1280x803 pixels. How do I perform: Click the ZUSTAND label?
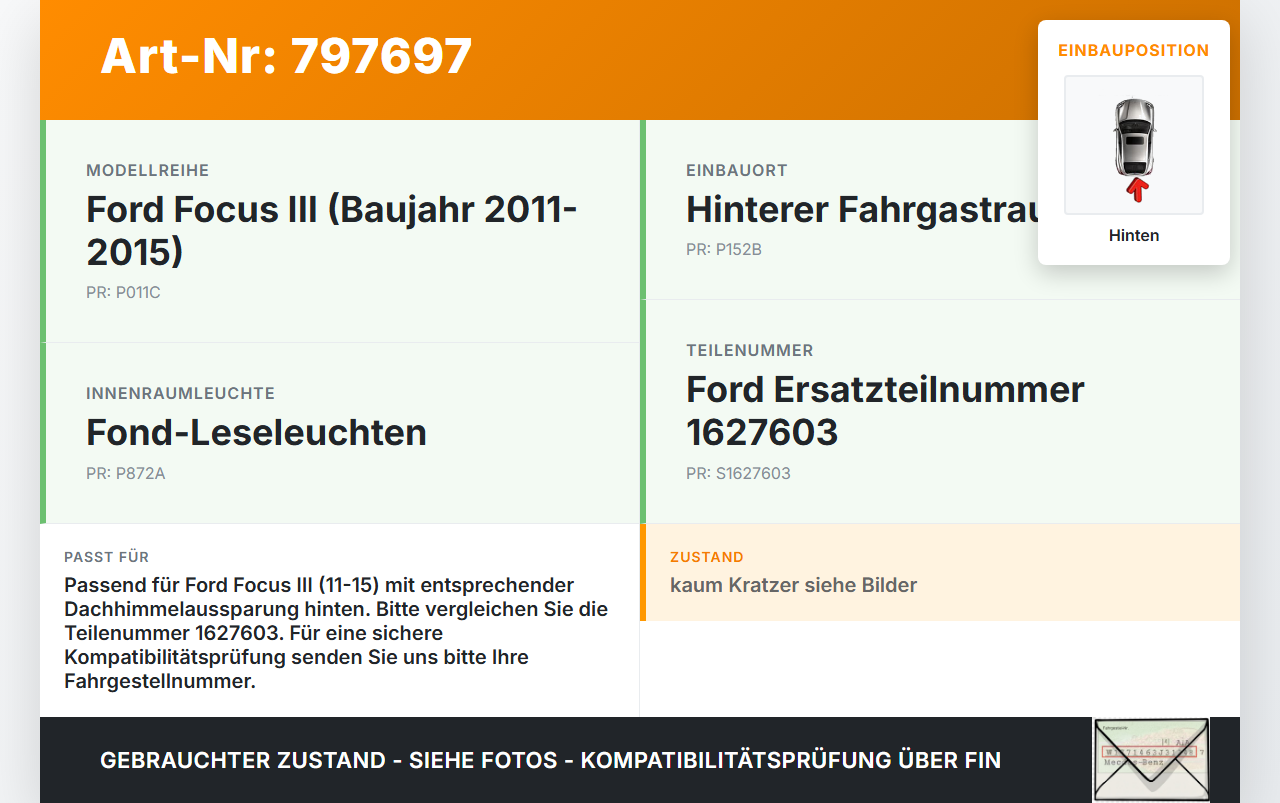tap(707, 557)
